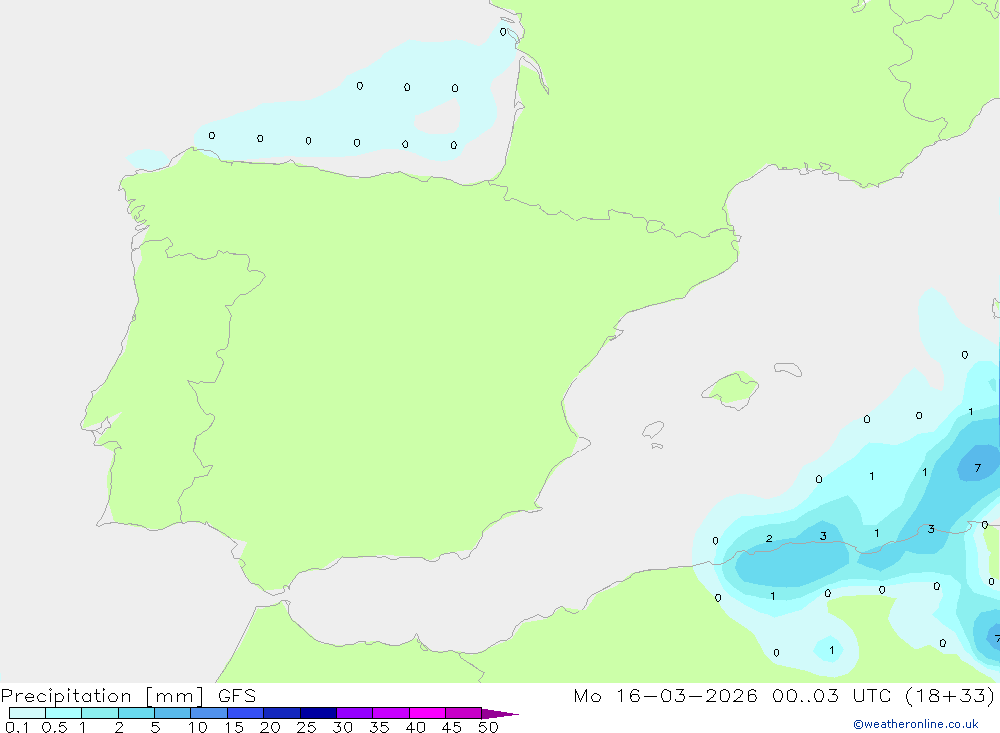Click the 15–20 mm blue legend swatch
Image resolution: width=1000 pixels, height=733 pixels.
coord(245,713)
